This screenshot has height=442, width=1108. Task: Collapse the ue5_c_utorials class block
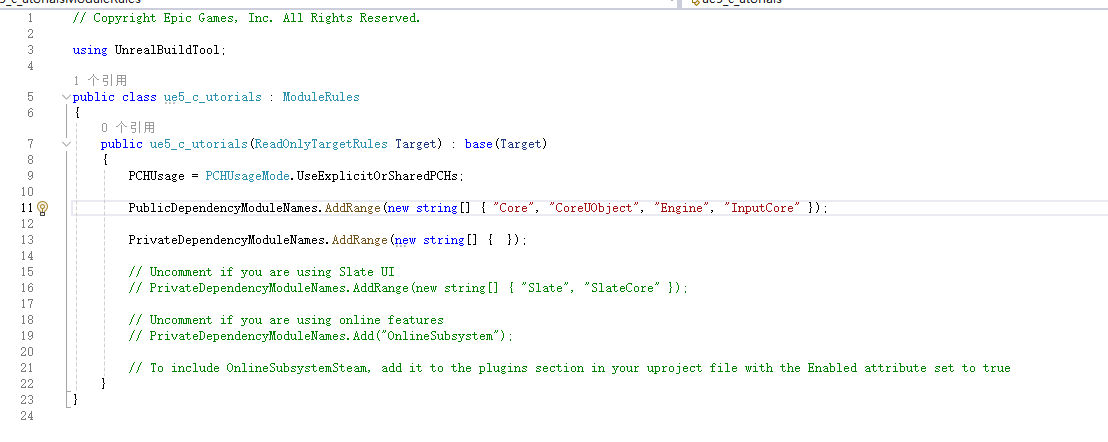pyautogui.click(x=66, y=97)
